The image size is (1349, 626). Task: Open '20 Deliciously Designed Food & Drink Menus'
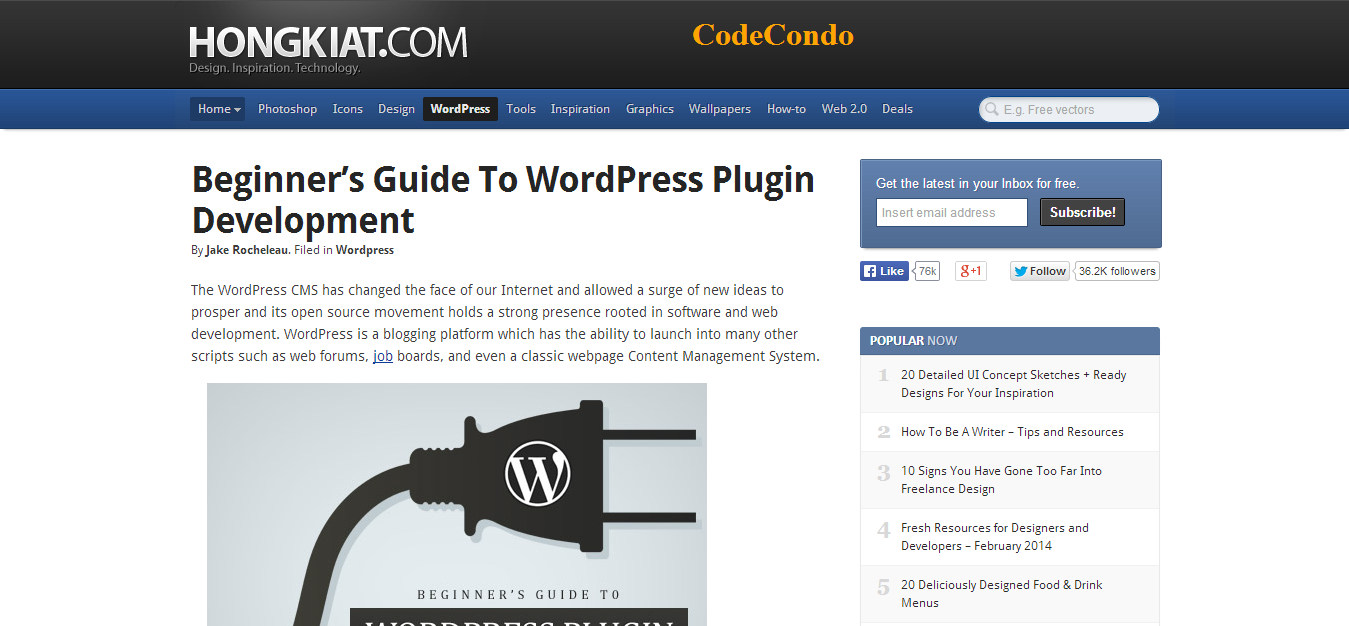click(x=1001, y=594)
